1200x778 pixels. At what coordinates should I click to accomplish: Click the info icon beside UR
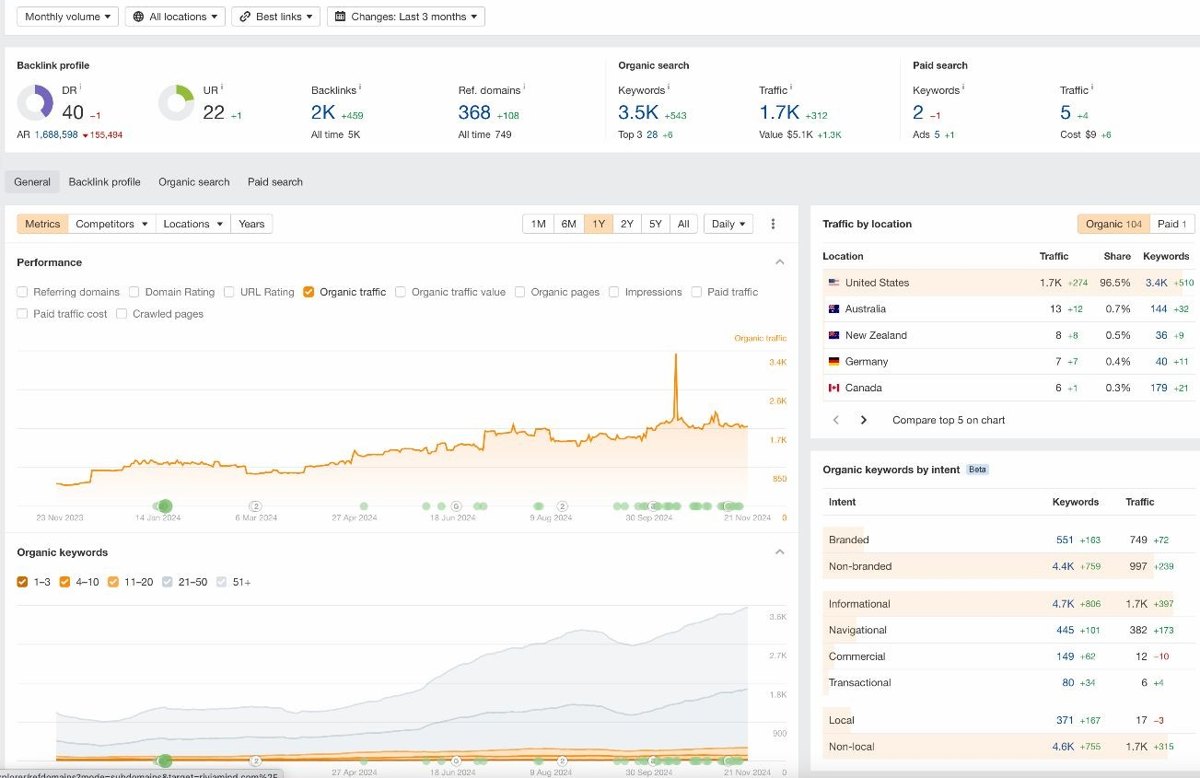coord(222,87)
